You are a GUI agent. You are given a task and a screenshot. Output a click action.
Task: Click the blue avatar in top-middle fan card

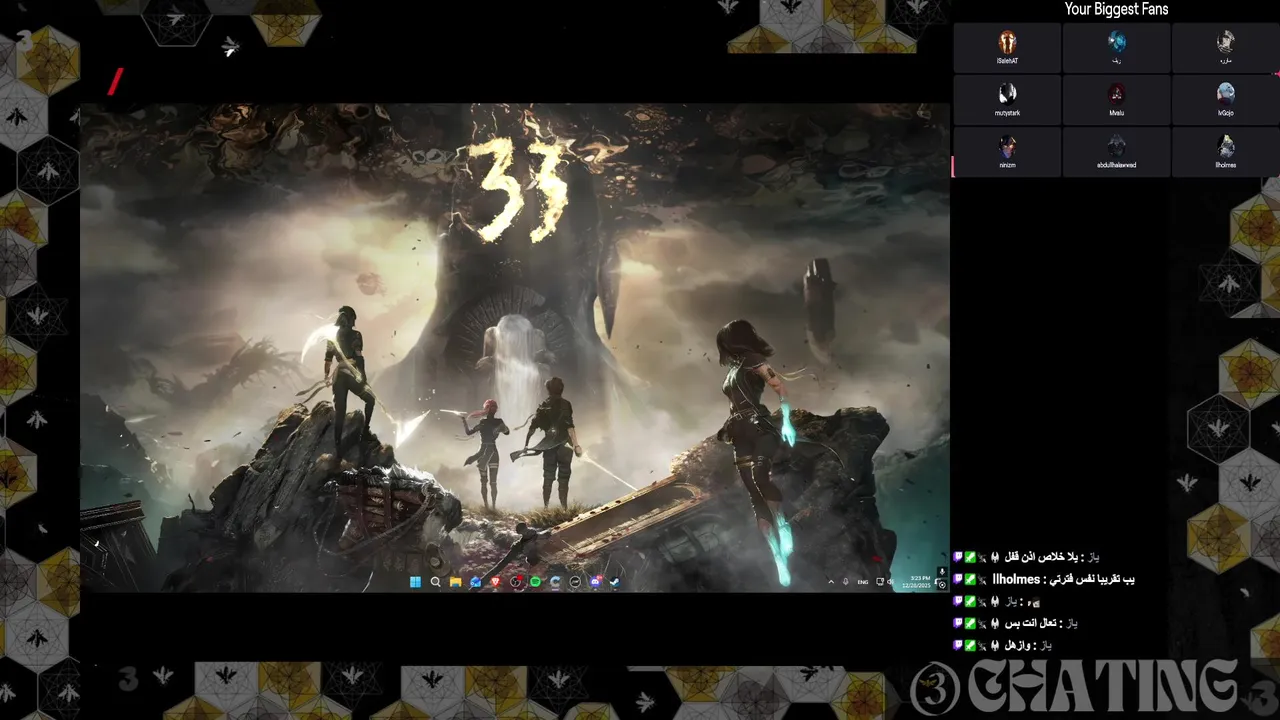tap(1116, 42)
